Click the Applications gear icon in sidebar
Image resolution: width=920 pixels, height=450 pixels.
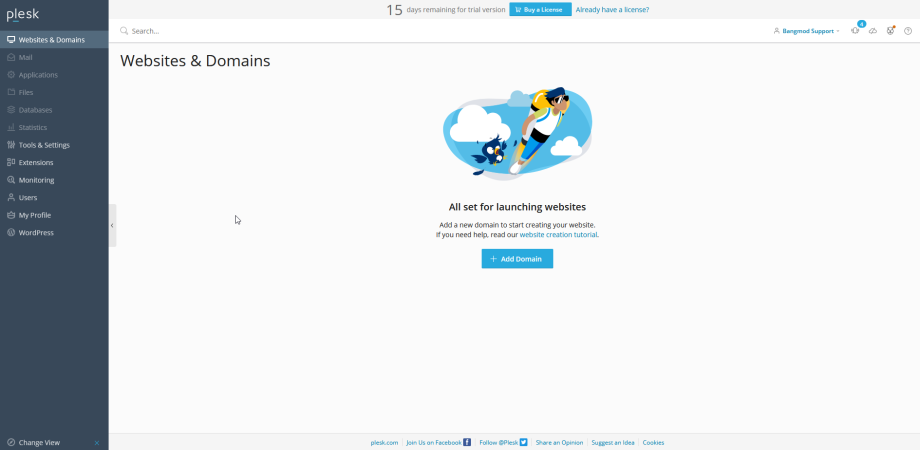[x=11, y=75]
